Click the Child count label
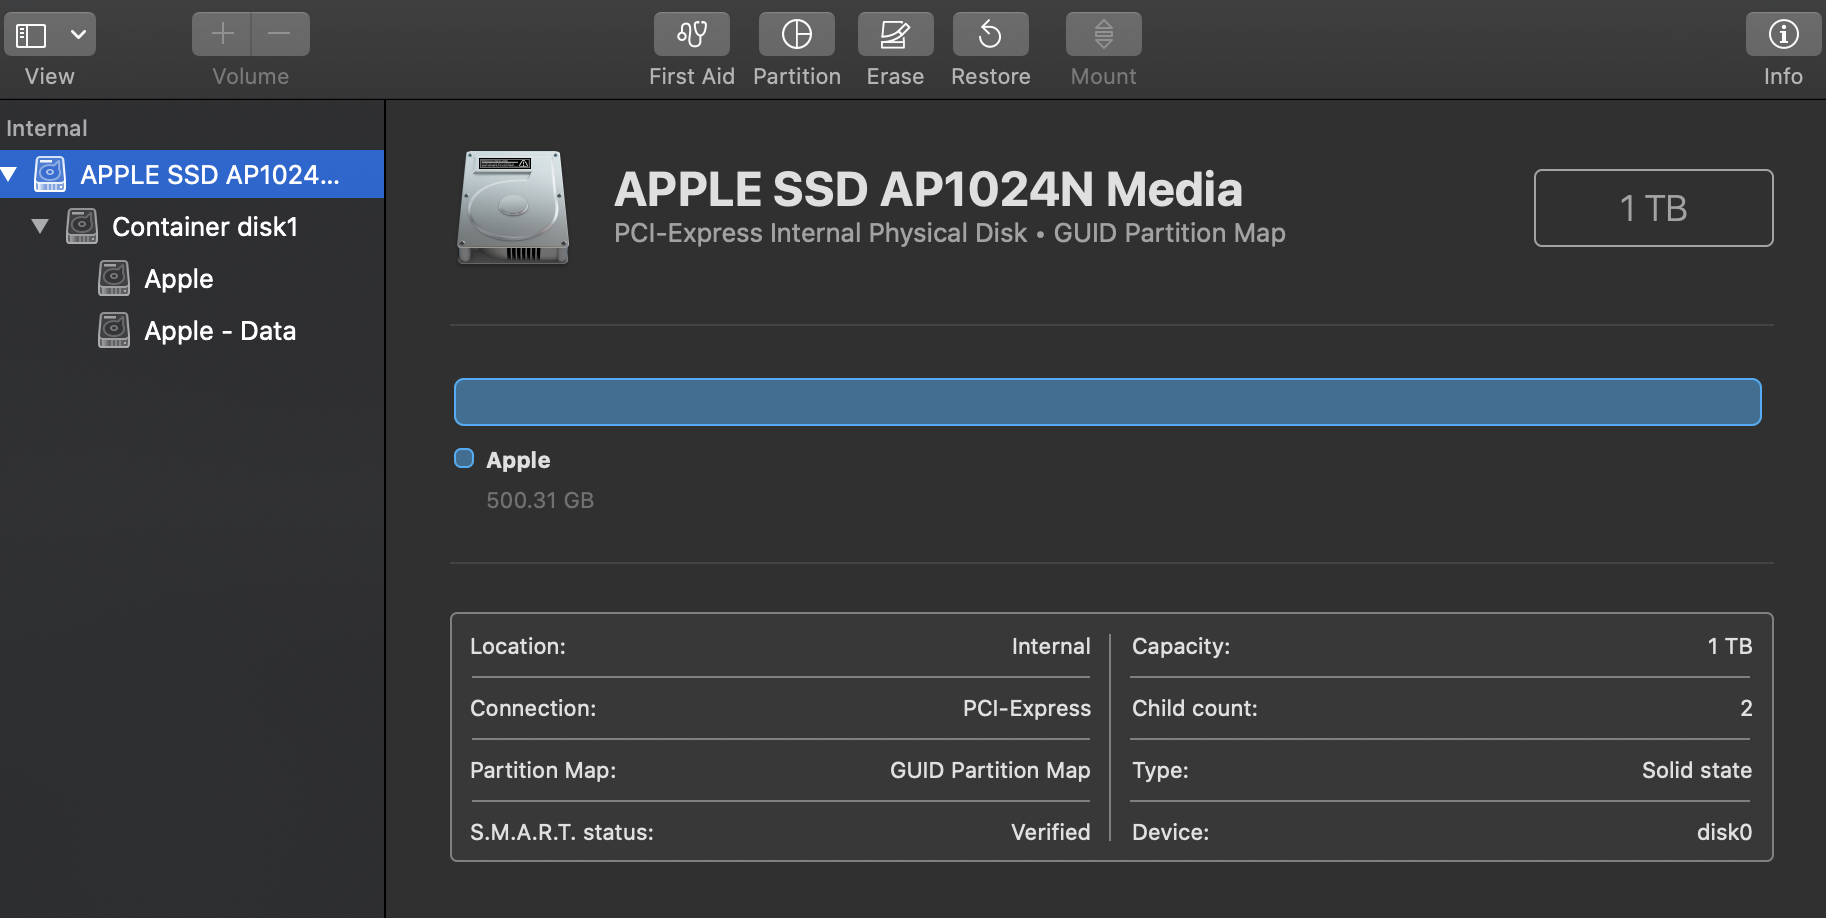 tap(1195, 708)
